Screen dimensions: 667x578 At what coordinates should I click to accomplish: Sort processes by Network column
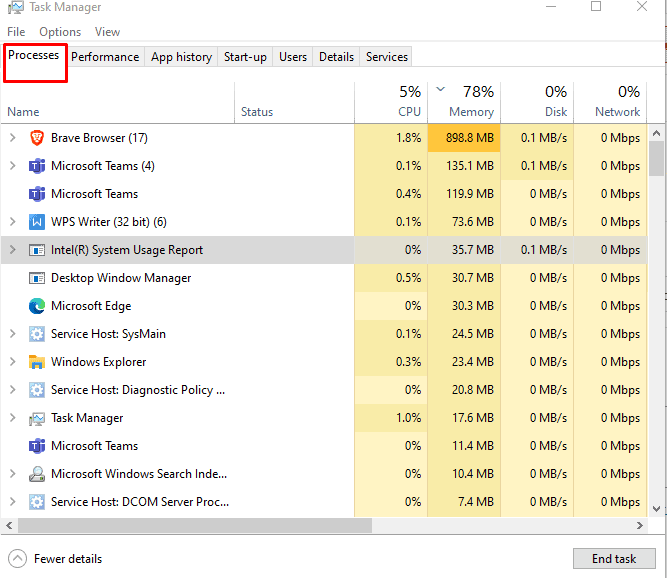point(610,103)
